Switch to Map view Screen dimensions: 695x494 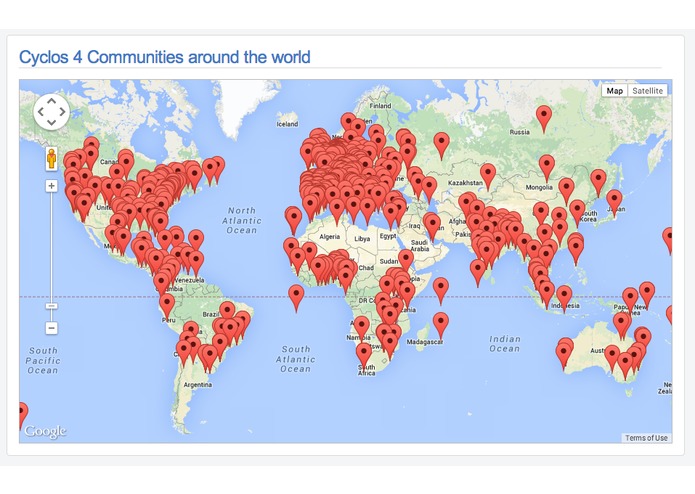click(x=614, y=90)
